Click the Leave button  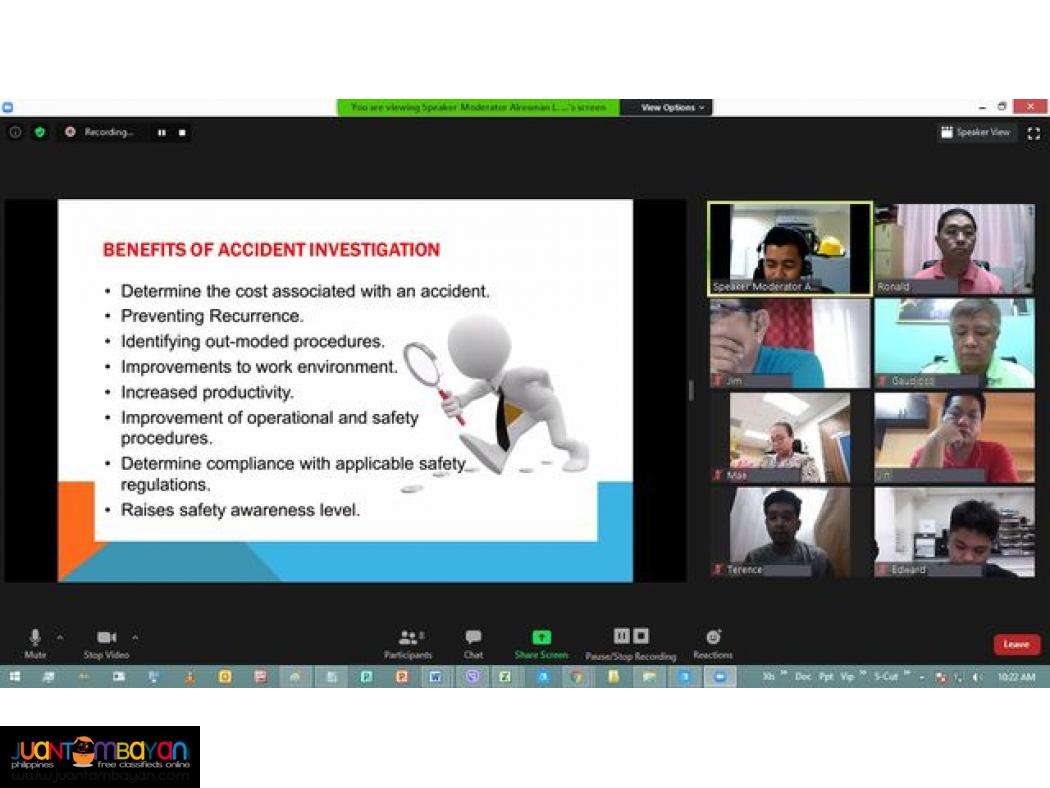pyautogui.click(x=1016, y=644)
